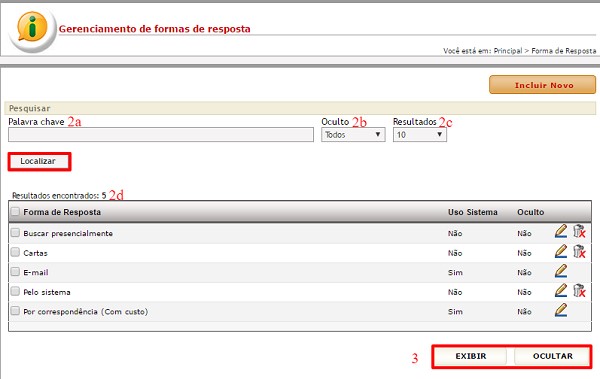Check the E-mail row checkbox
600x379 pixels.
coord(15,271)
